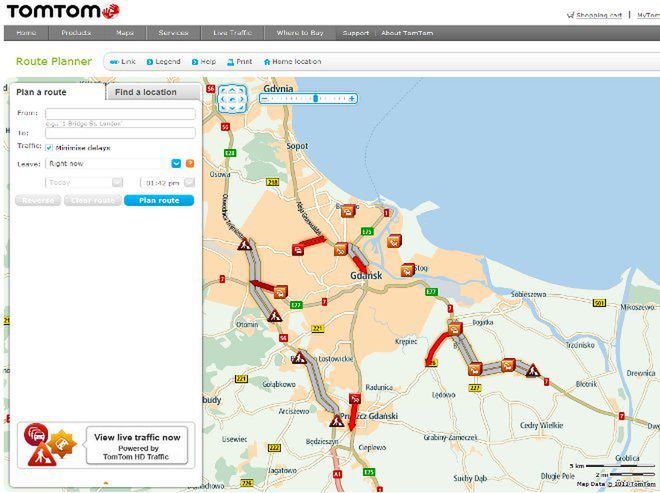Open the Where to Buy menu item
Viewport: 660px width, 493px height.
pyautogui.click(x=300, y=33)
